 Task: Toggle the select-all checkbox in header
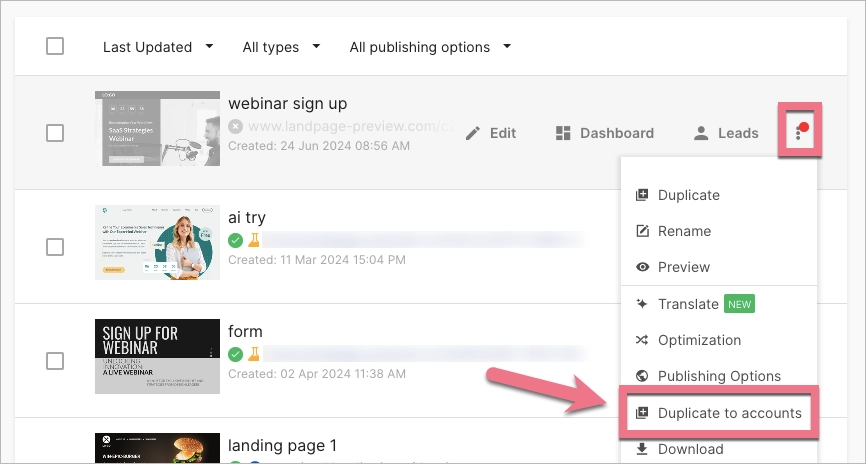(x=55, y=46)
